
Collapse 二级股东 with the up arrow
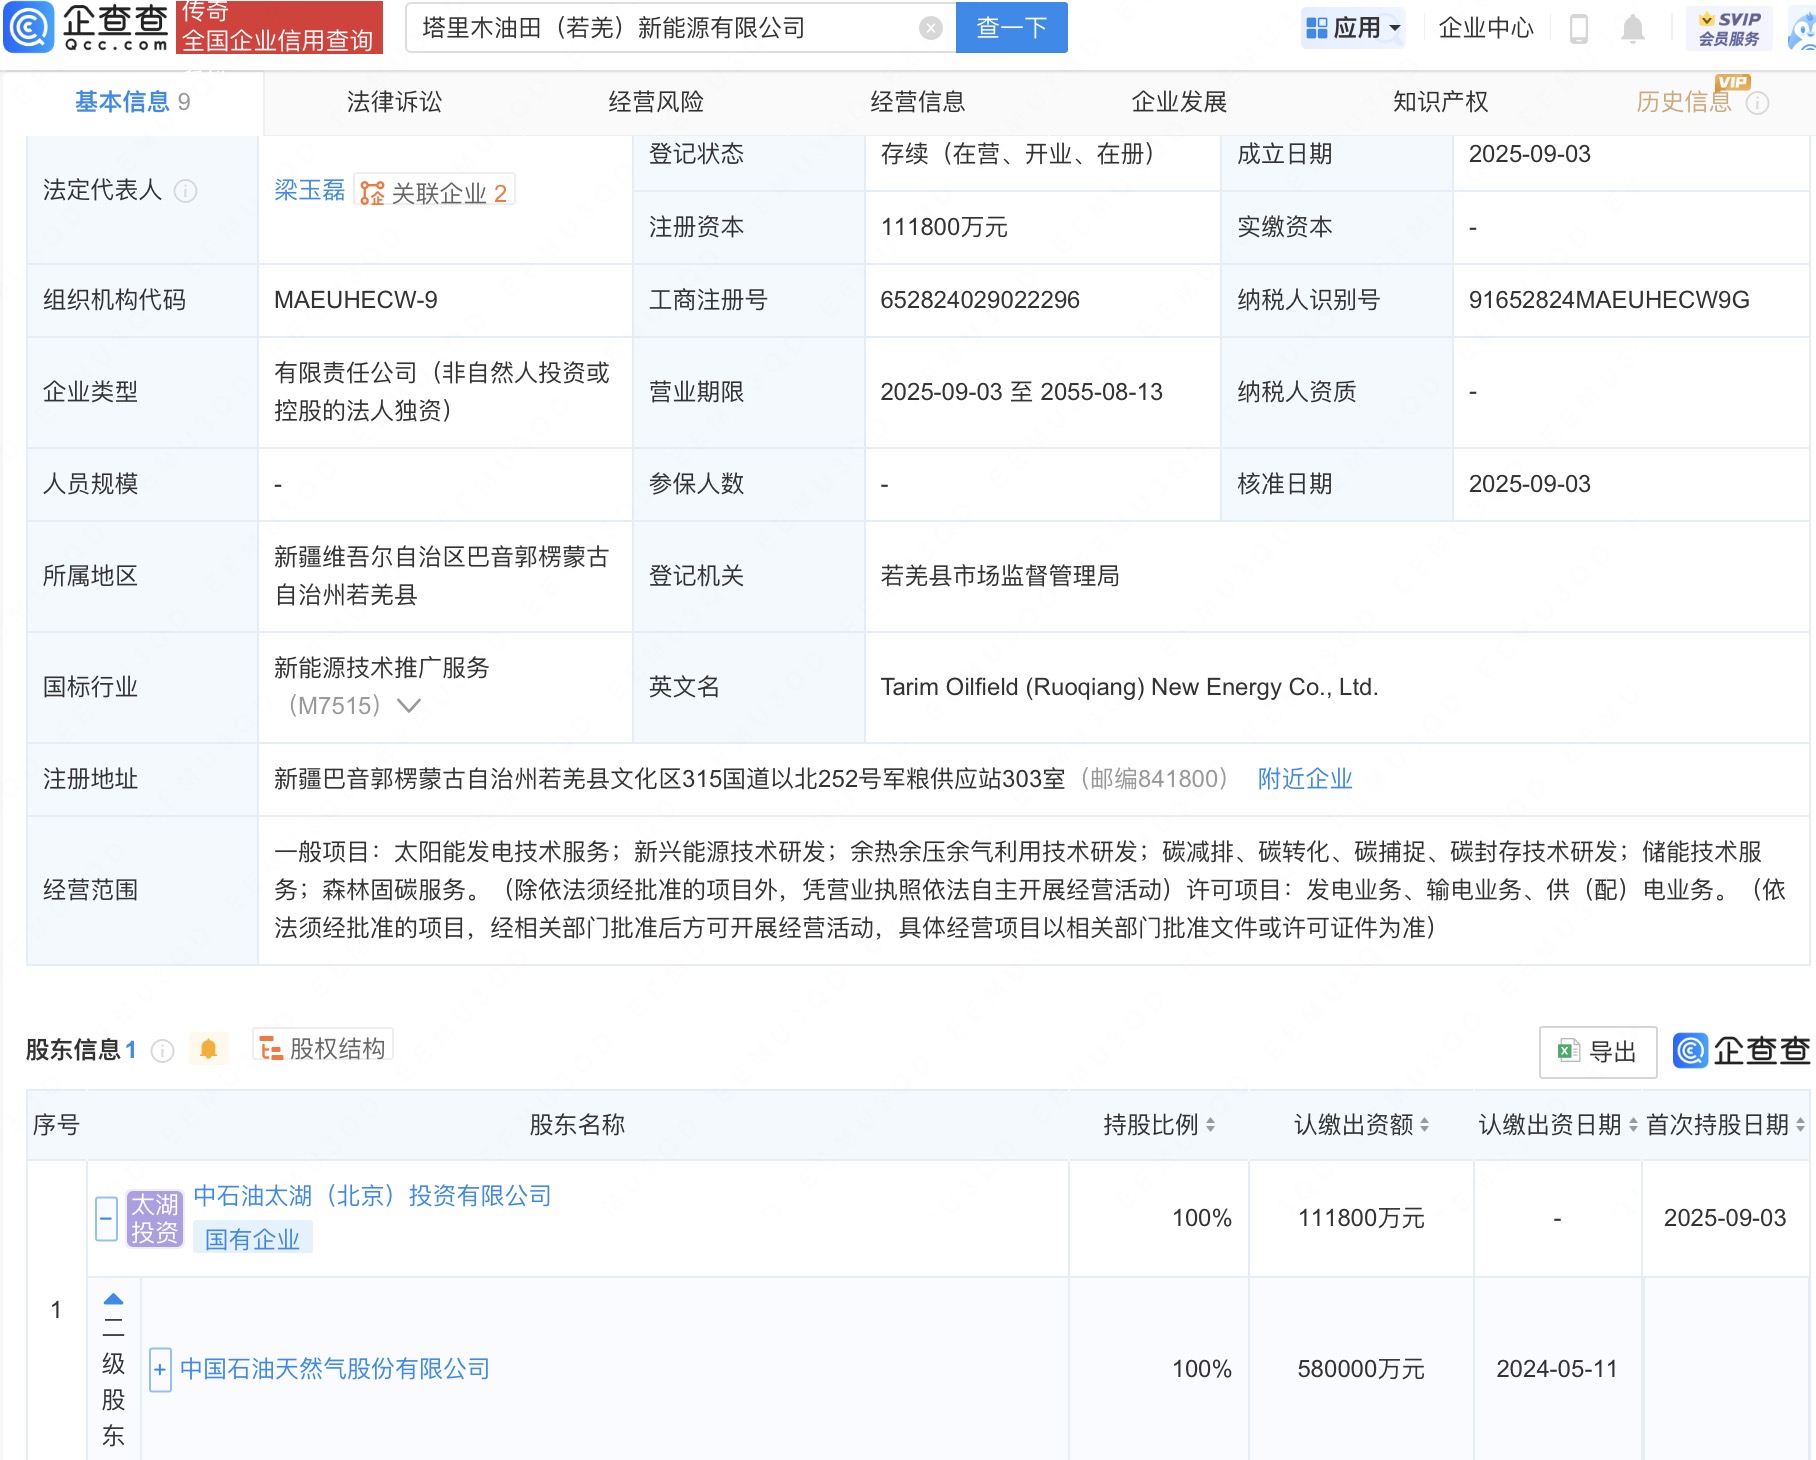pos(114,1299)
